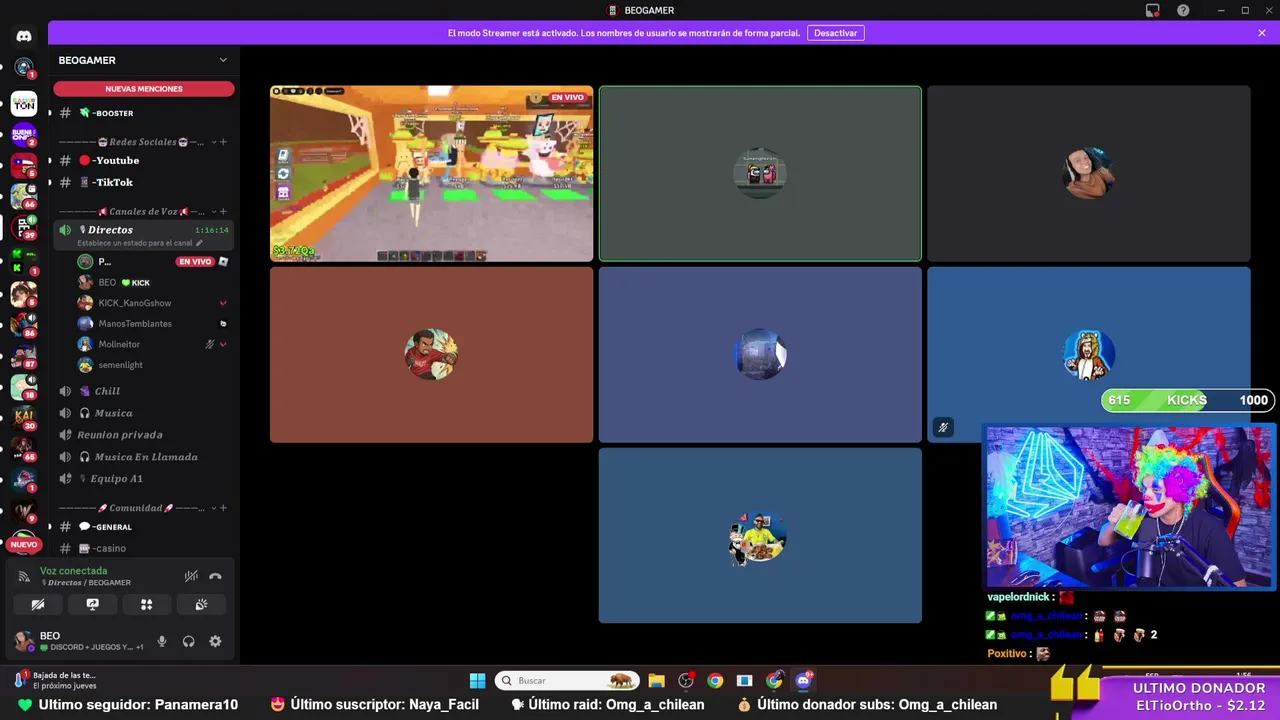The image size is (1280, 720).
Task: Click Discord icon in the taskbar
Action: 803,680
